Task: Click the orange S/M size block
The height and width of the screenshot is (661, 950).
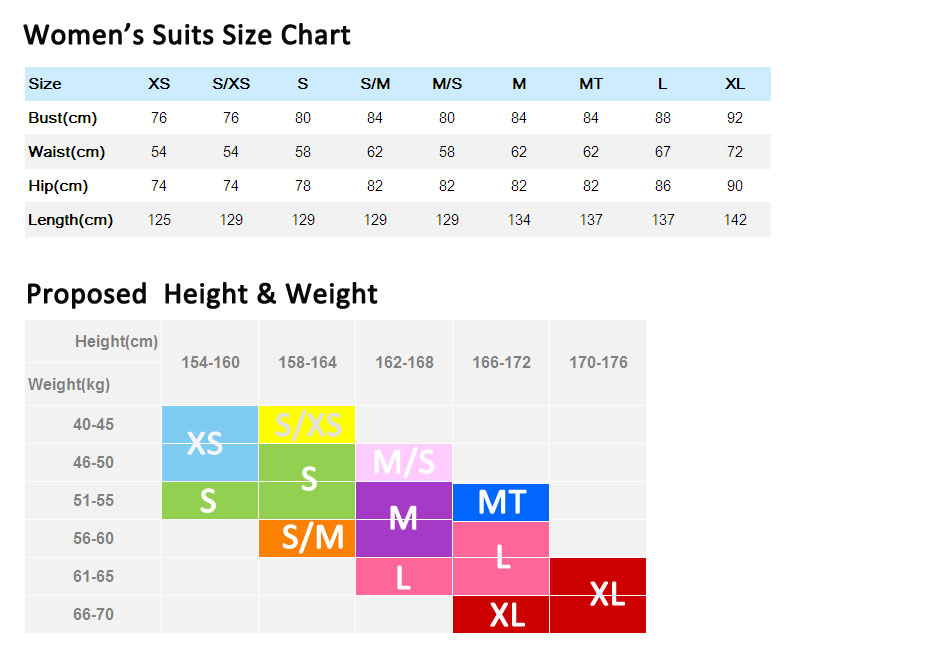Action: click(307, 538)
